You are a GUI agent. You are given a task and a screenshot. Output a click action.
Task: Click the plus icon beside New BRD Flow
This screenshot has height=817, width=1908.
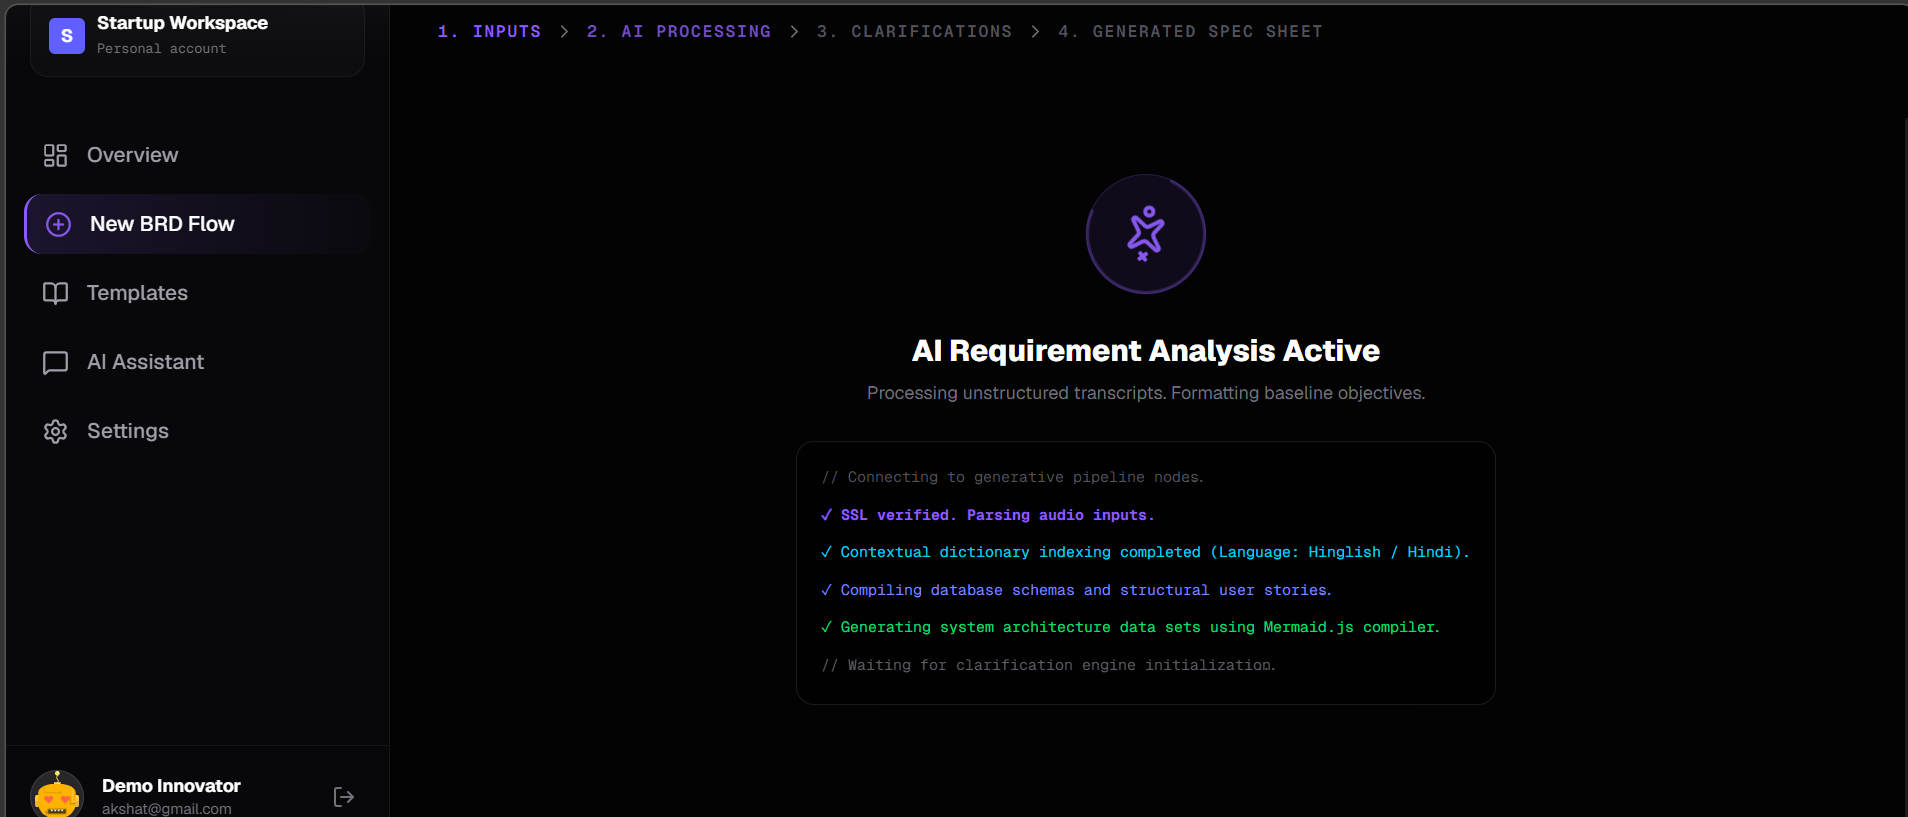click(59, 224)
